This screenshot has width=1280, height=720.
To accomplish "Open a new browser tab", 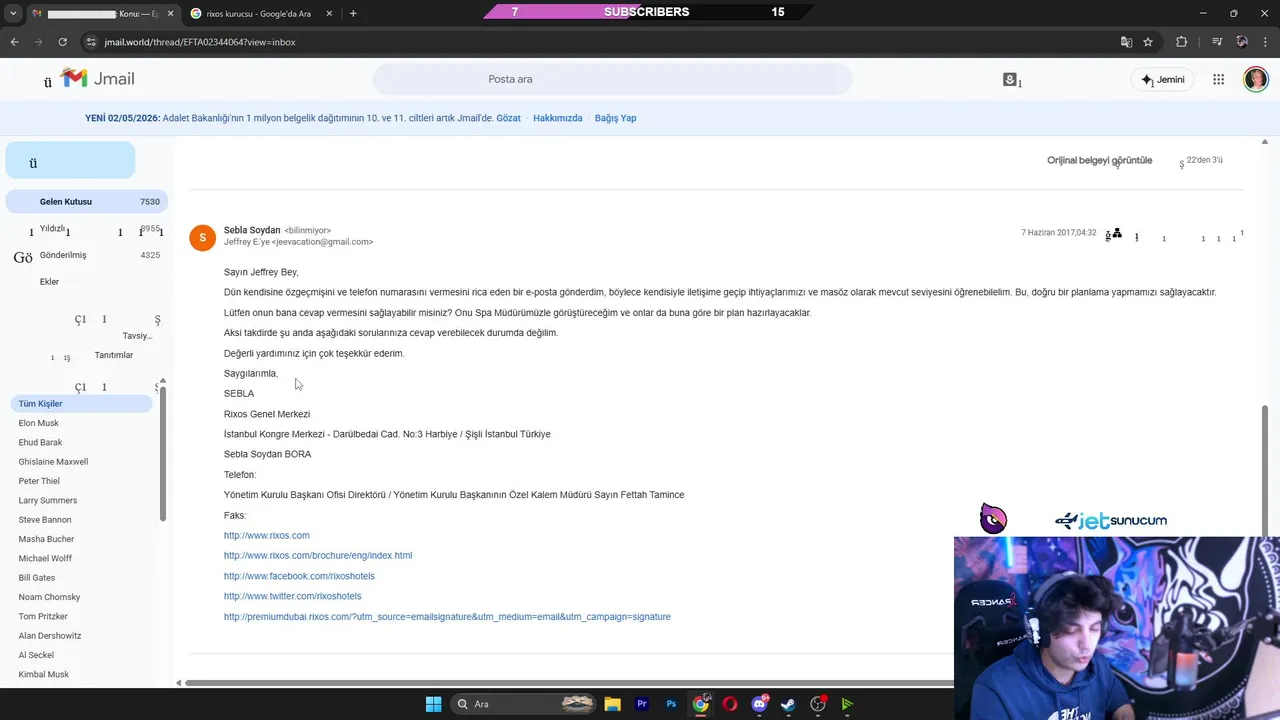I will point(353,13).
